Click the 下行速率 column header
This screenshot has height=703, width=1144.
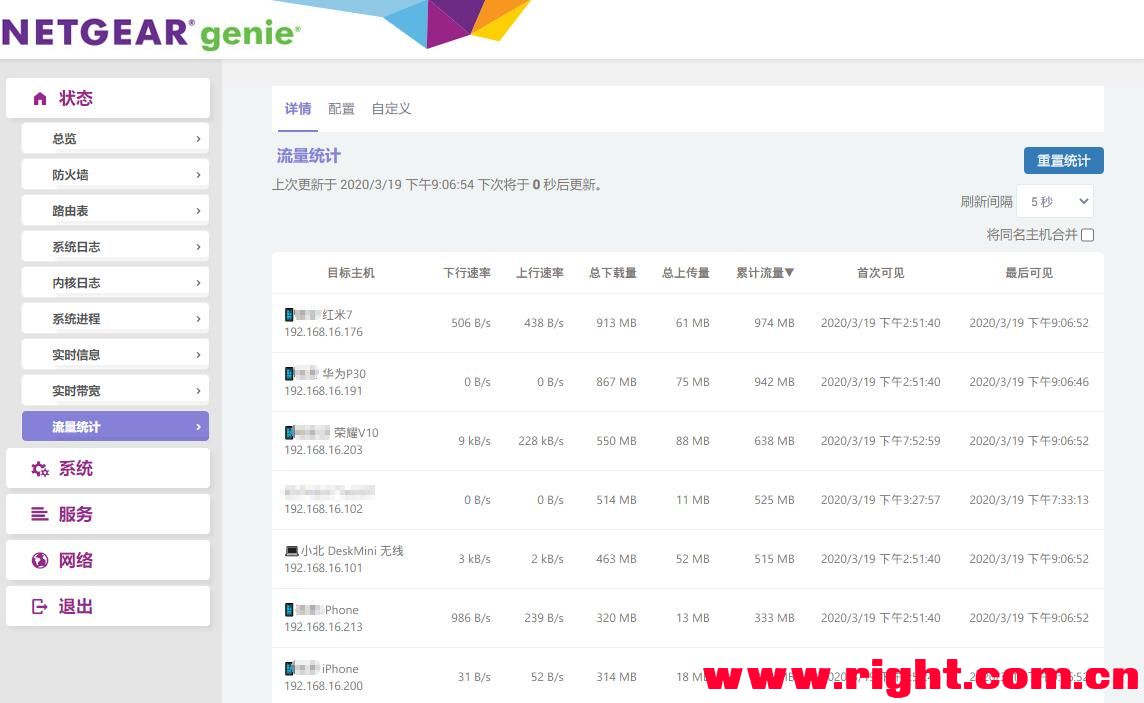(x=467, y=273)
